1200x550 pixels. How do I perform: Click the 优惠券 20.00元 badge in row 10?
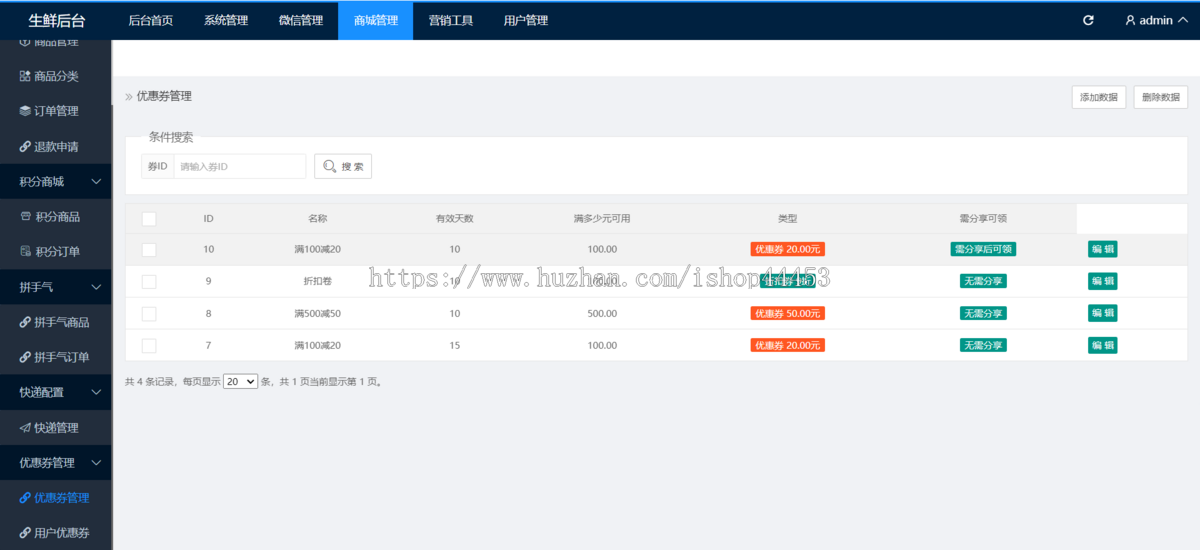[788, 249]
